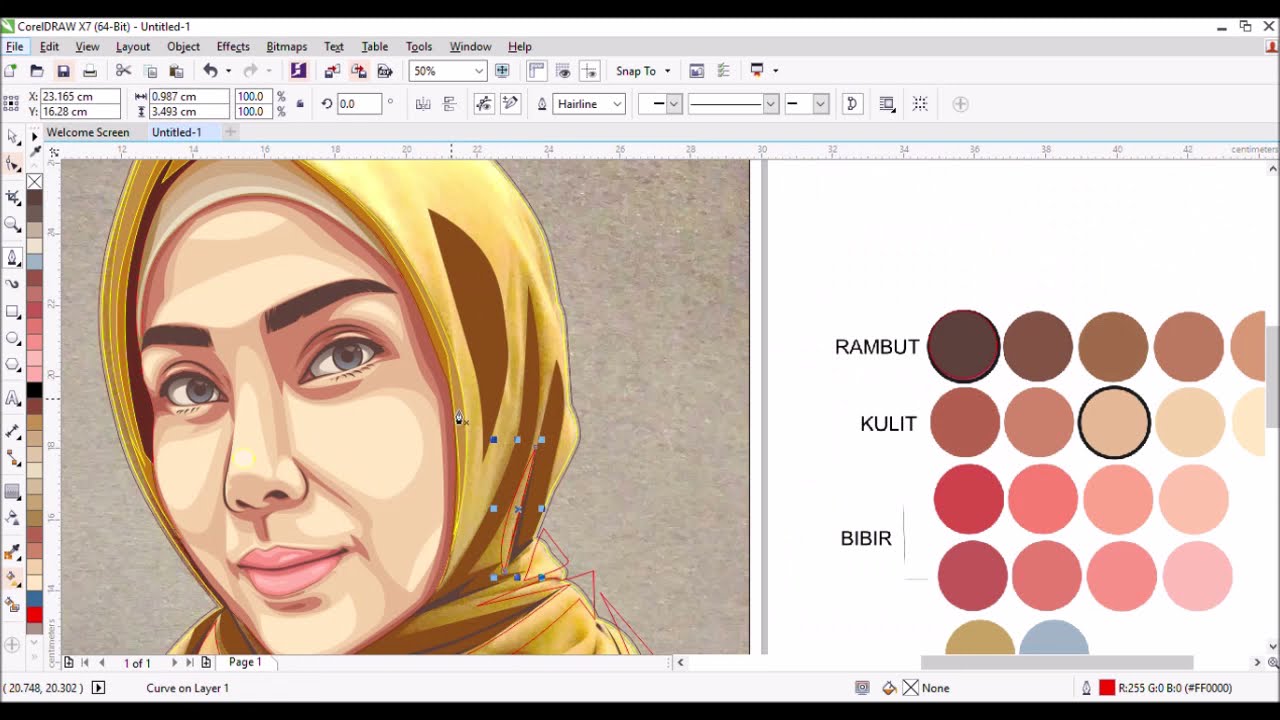Pick the red swatch in the document palette

tap(34, 616)
